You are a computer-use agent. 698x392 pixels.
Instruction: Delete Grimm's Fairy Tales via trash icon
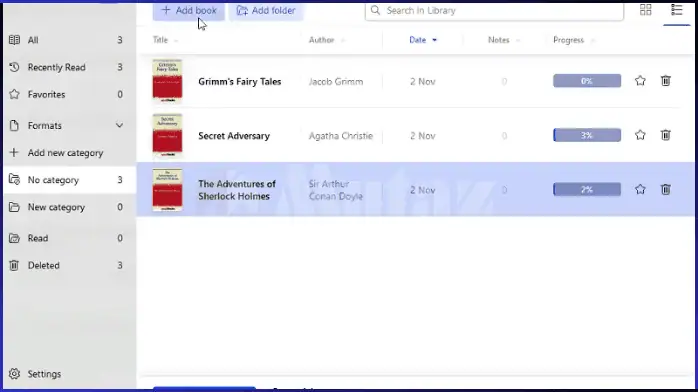click(666, 81)
